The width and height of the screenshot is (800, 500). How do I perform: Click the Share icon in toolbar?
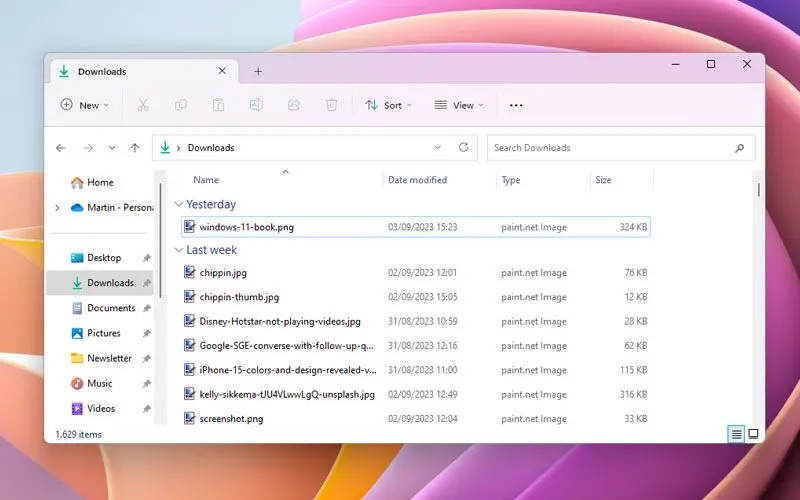294,105
